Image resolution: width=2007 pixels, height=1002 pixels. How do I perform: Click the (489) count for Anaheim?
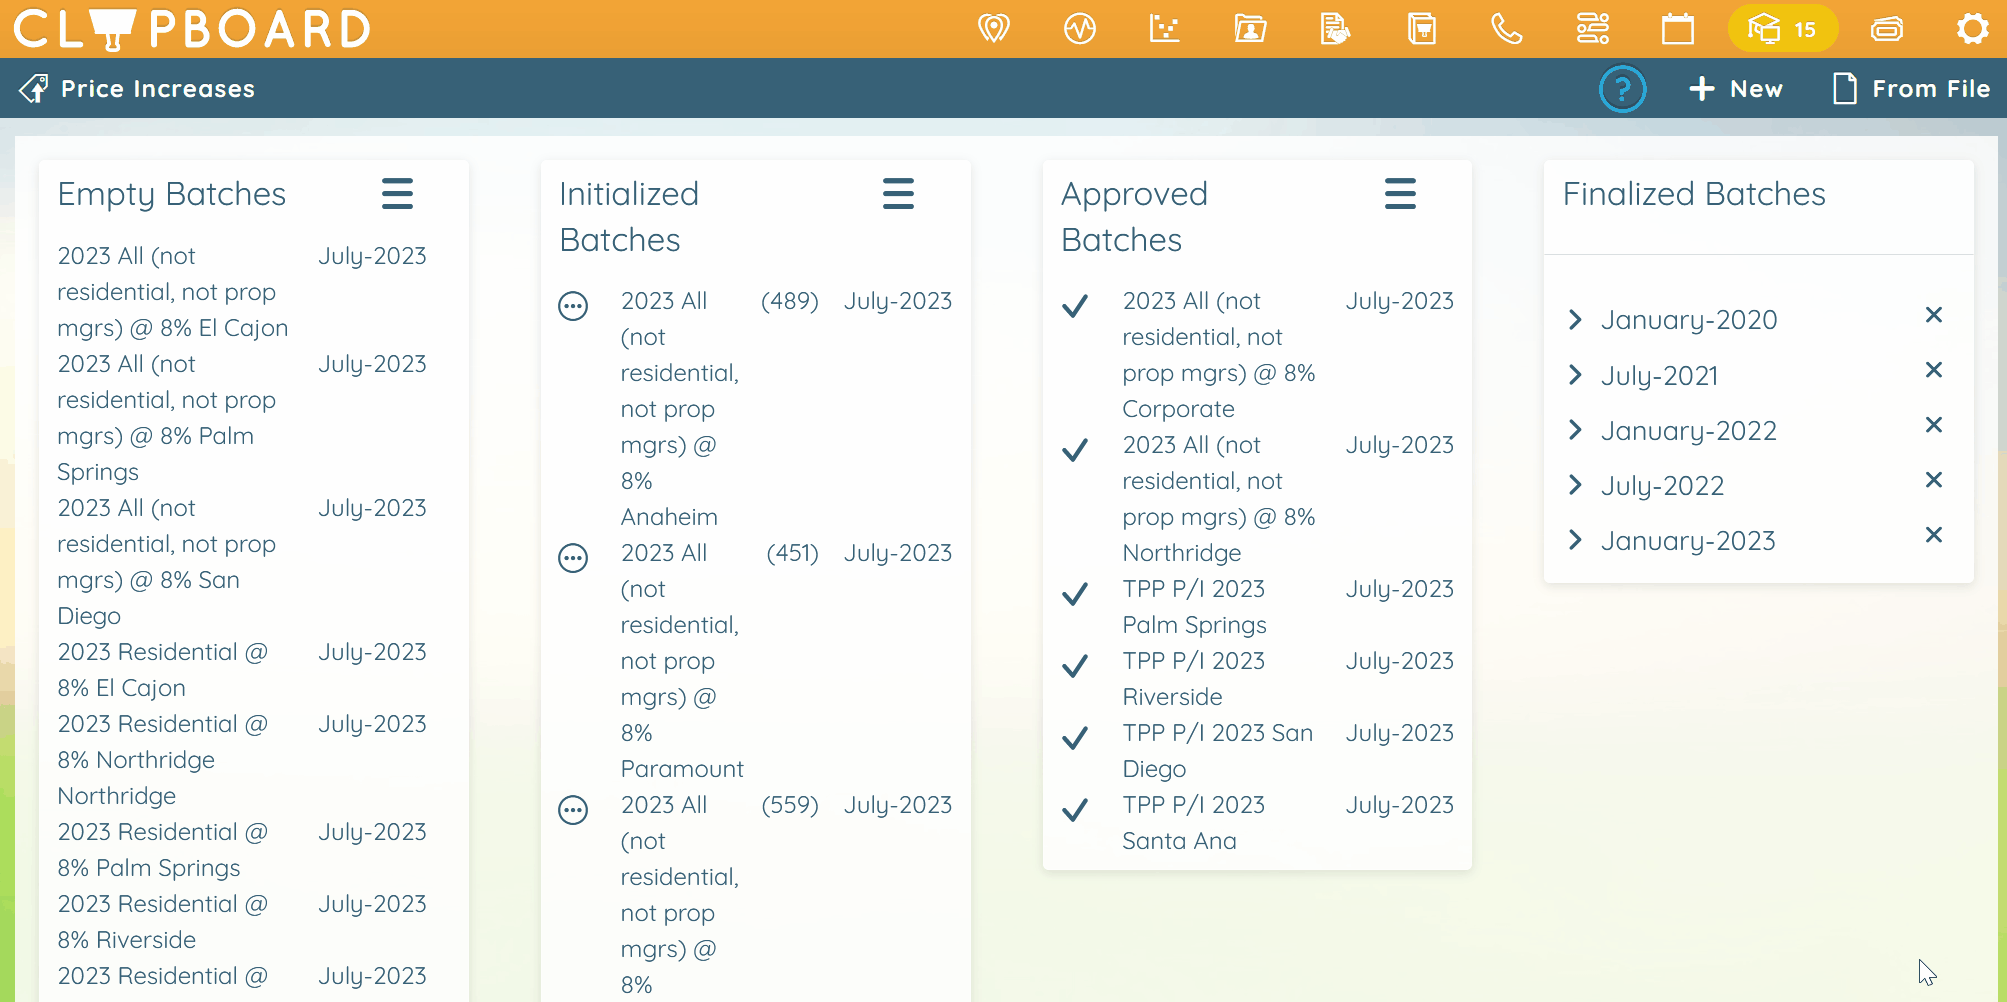pos(790,301)
